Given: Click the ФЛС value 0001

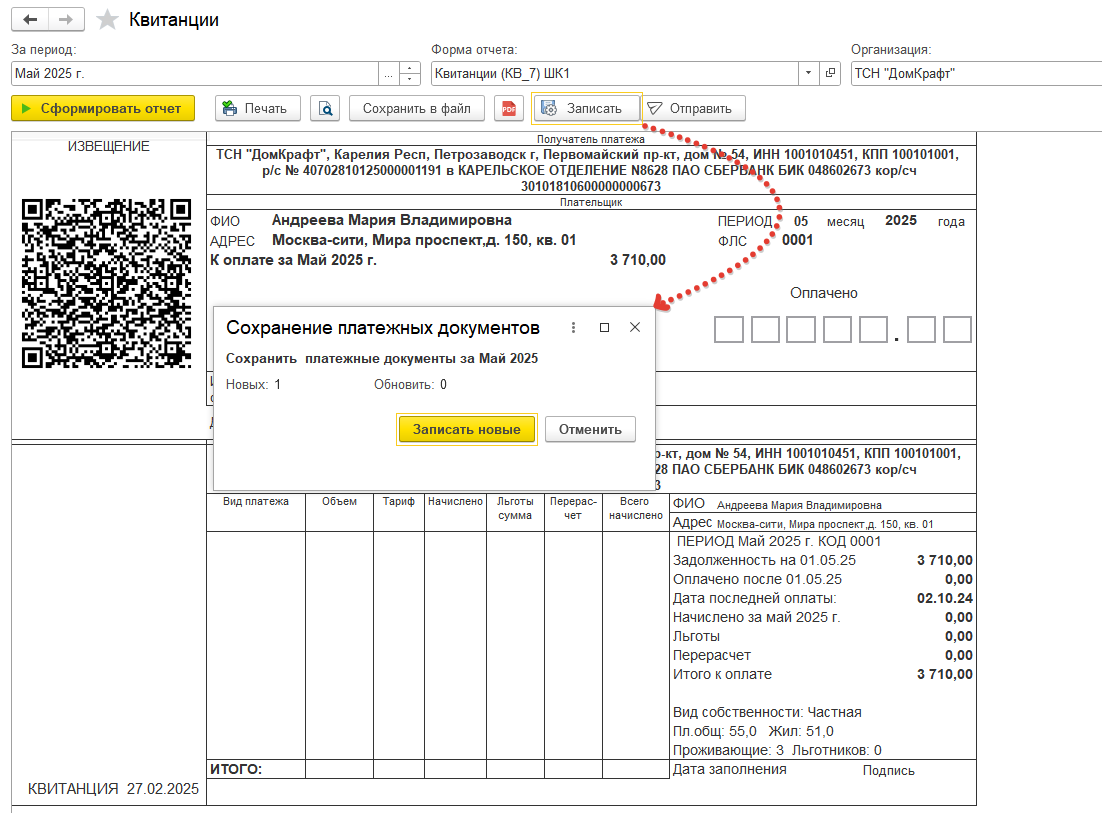Looking at the screenshot, I should [x=798, y=240].
